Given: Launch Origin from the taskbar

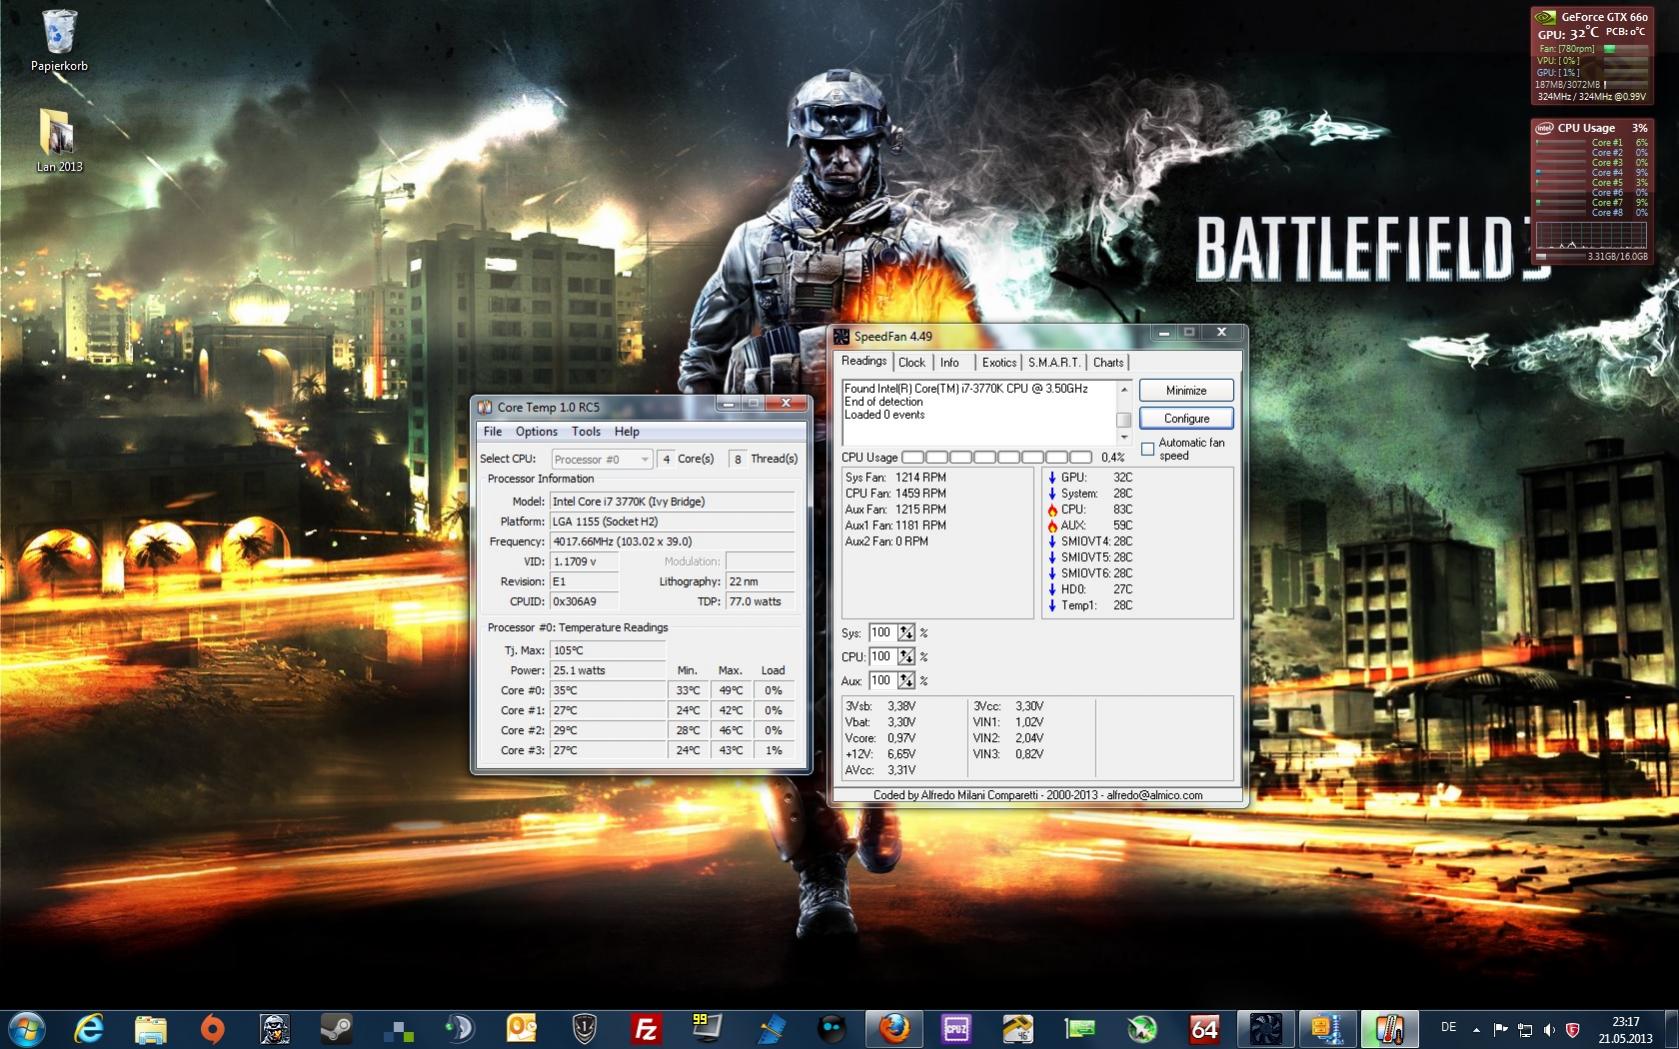Looking at the screenshot, I should click(x=212, y=1028).
